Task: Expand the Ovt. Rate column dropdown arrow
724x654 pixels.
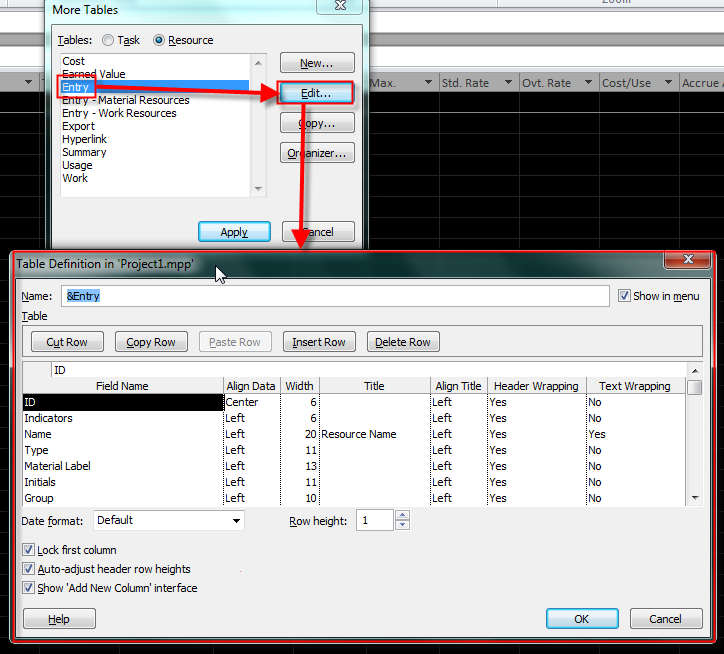Action: 589,83
